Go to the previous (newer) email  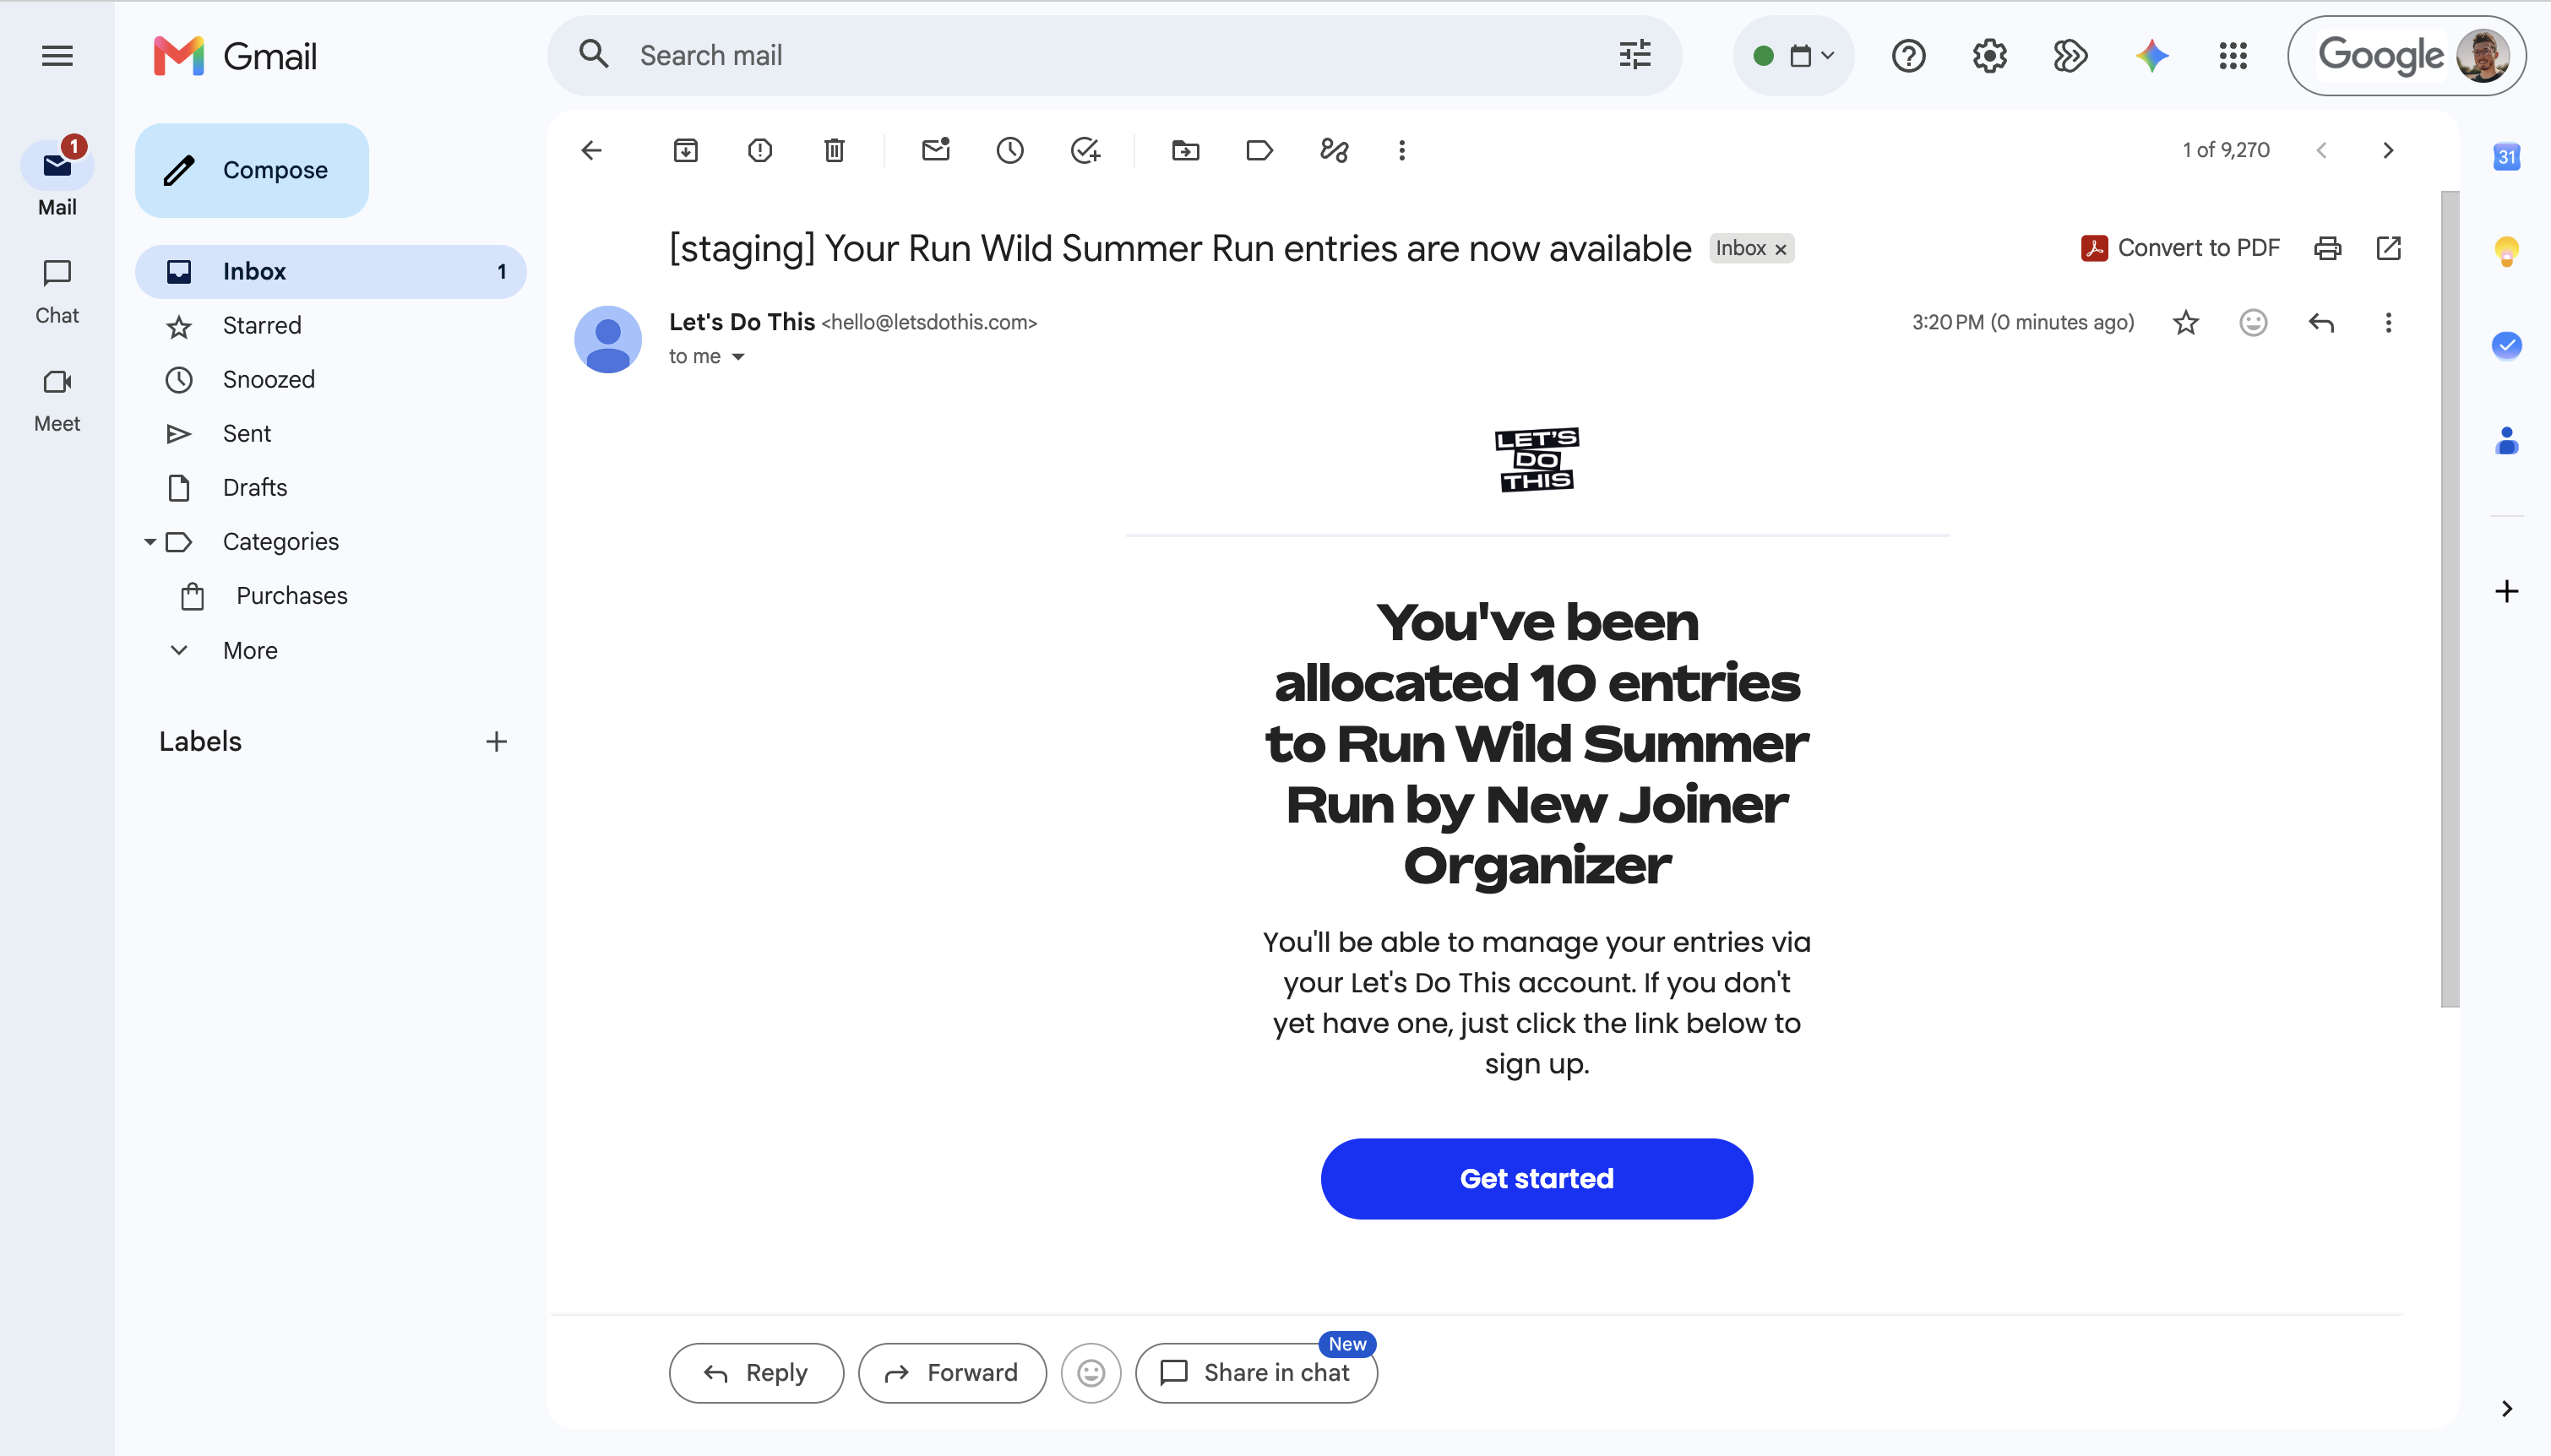click(2322, 150)
